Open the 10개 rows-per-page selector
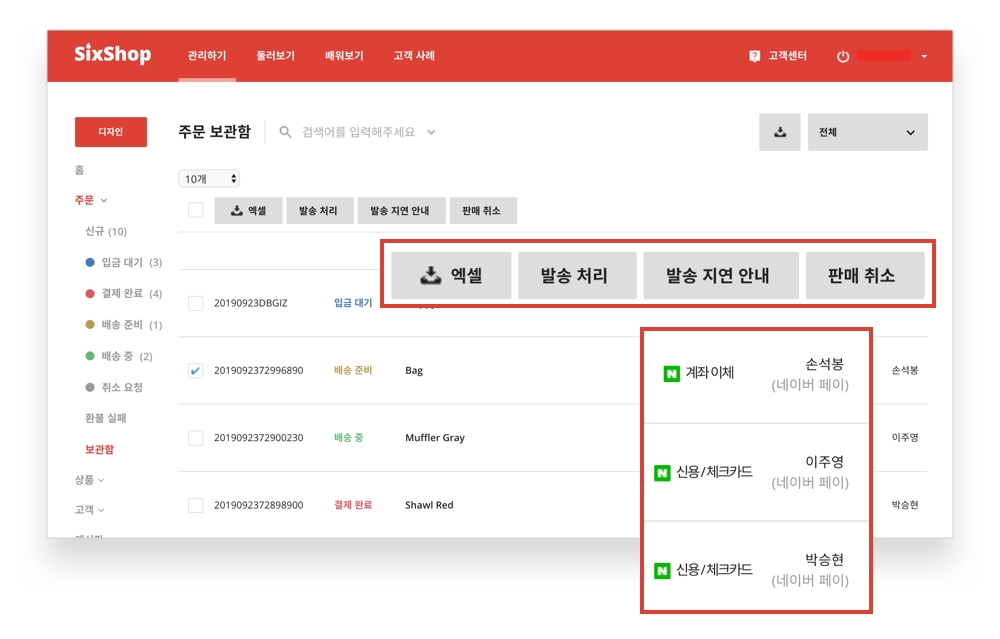The image size is (1000, 639). pos(209,179)
